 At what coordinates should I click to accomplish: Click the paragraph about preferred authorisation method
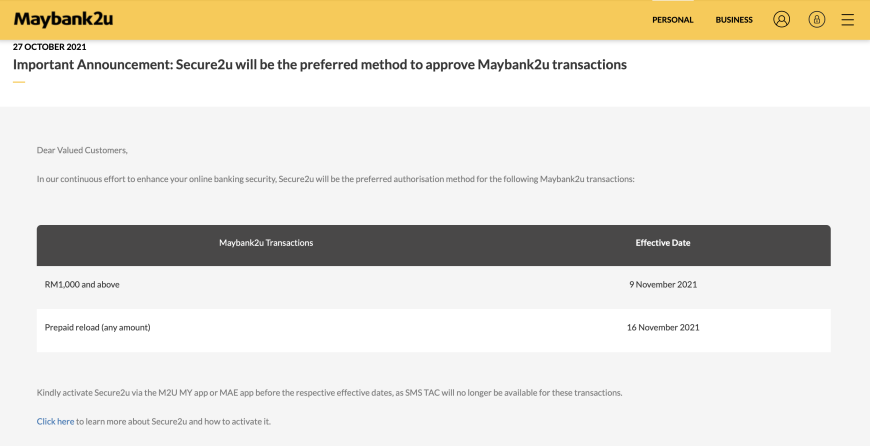(x=335, y=179)
